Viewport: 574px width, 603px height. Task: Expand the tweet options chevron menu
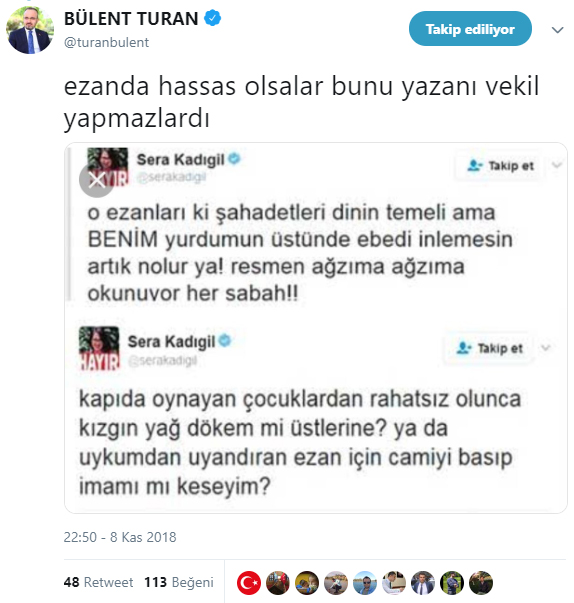(557, 30)
